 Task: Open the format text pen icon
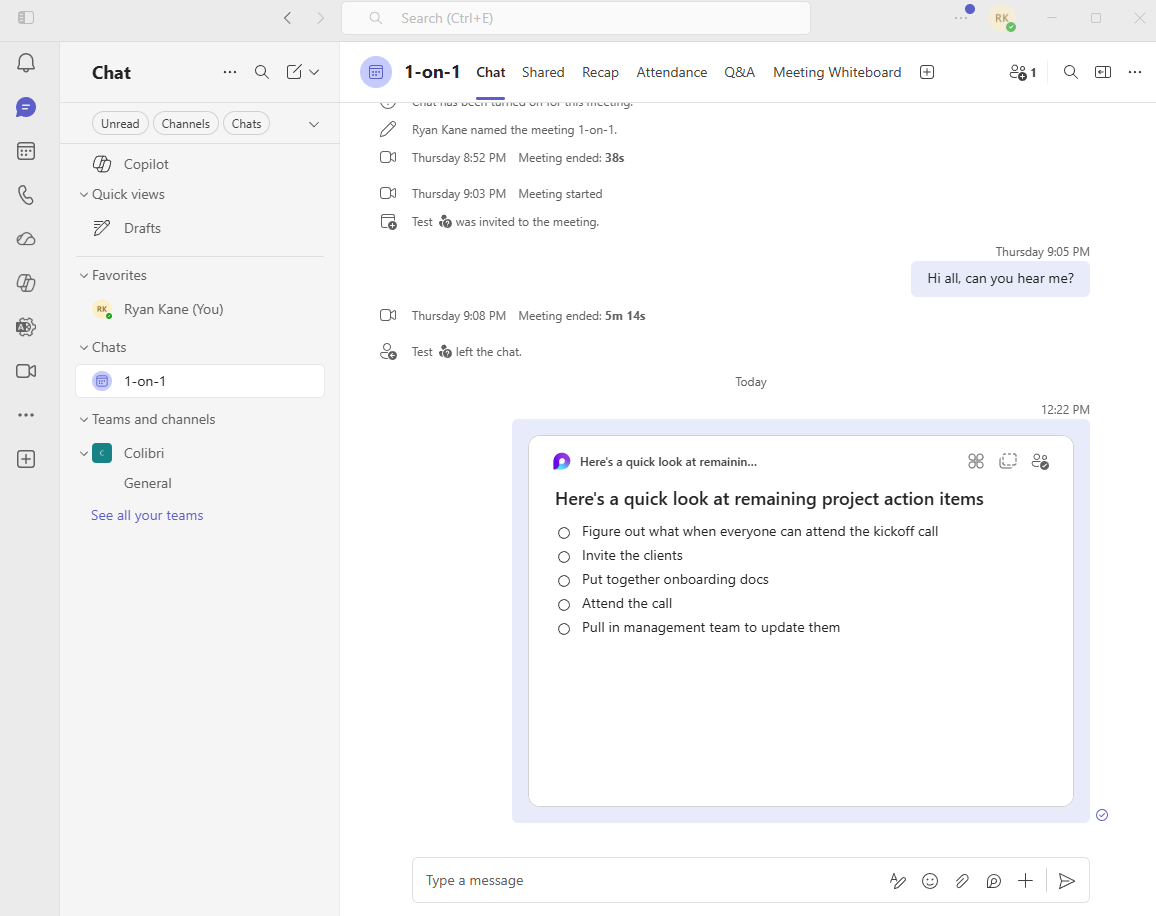pyautogui.click(x=897, y=881)
